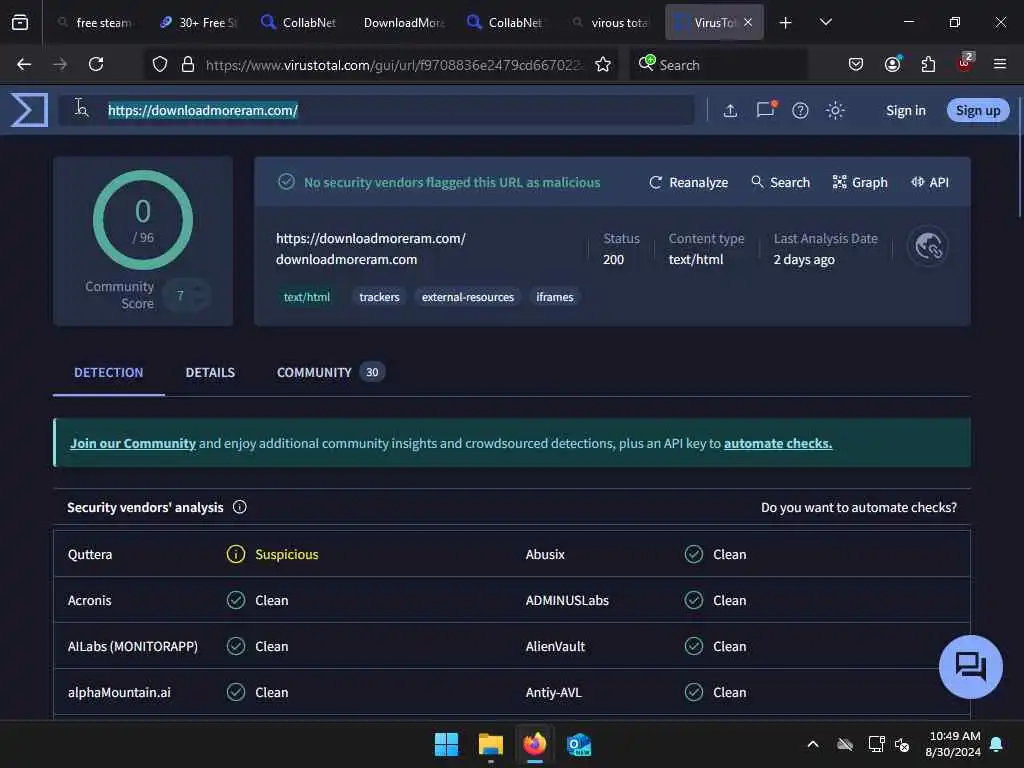Image resolution: width=1024 pixels, height=768 pixels.
Task: Click the Antiy-AVL vendor name
Action: 553,692
